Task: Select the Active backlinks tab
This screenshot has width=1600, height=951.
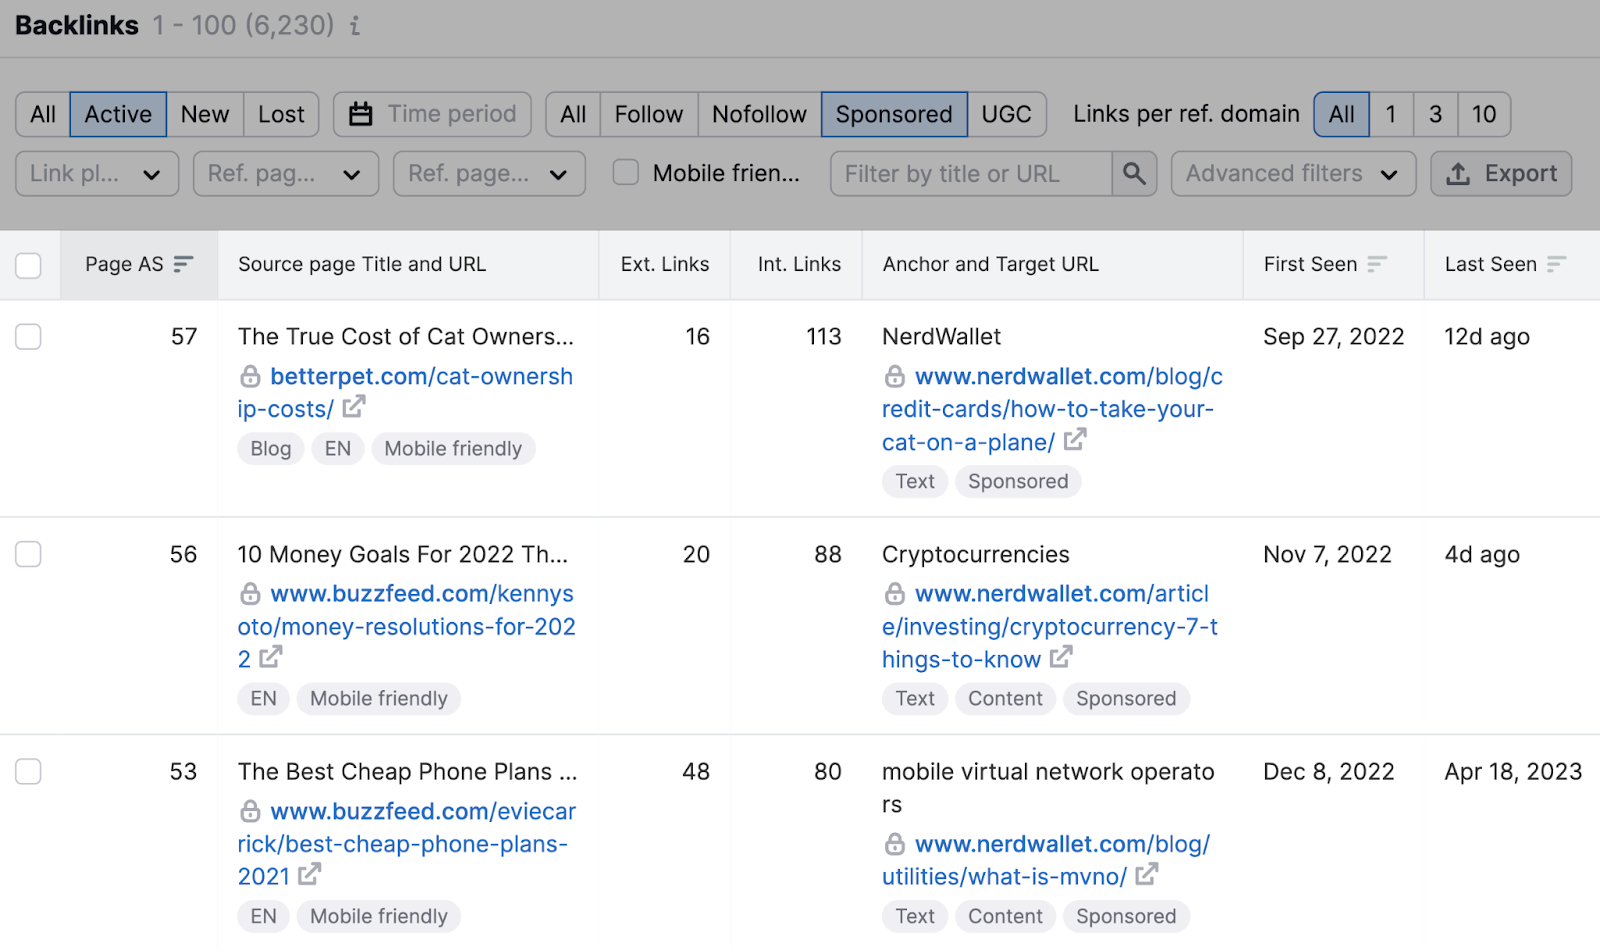Action: click(118, 114)
